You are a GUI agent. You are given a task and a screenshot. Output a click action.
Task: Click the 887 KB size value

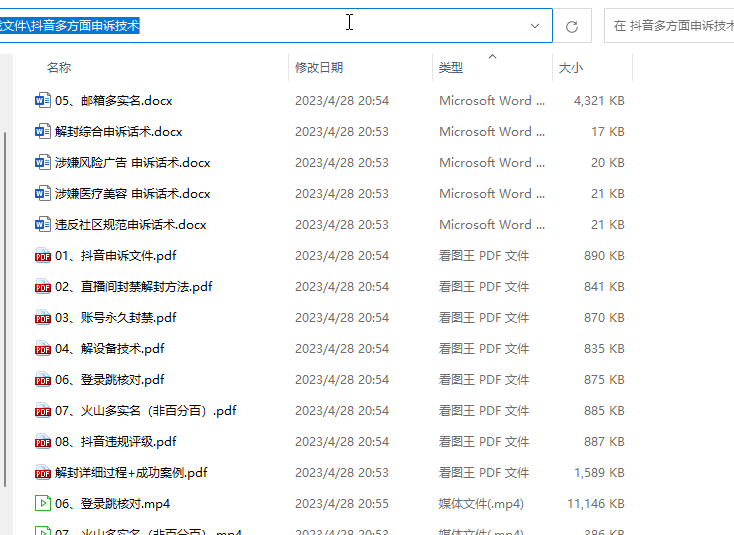point(604,441)
